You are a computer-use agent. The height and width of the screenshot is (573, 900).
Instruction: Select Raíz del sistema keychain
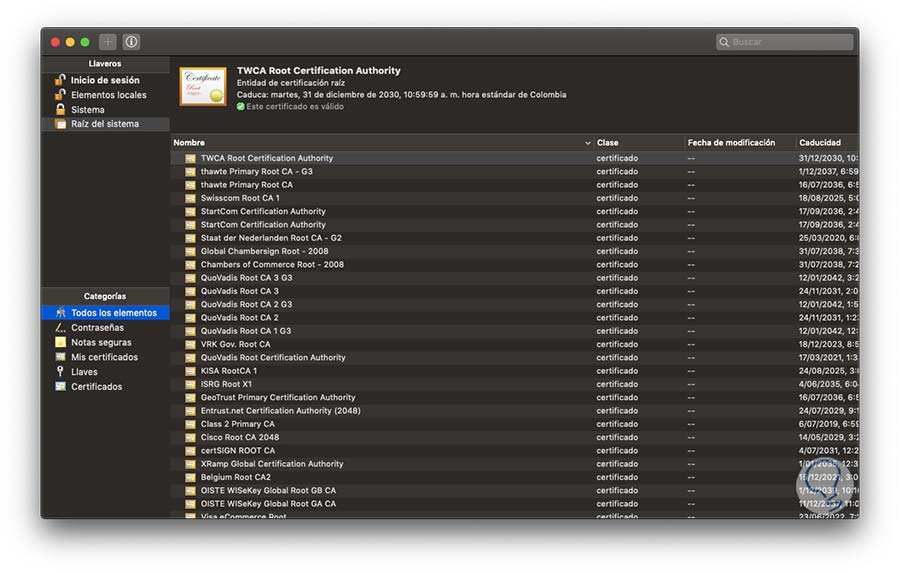(105, 124)
